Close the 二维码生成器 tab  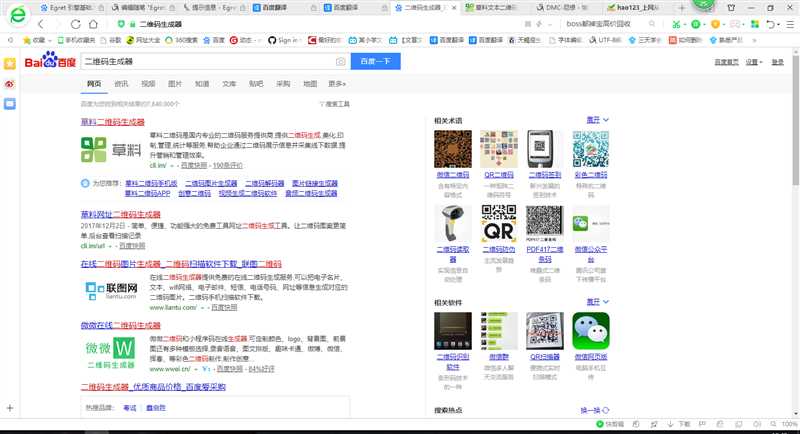tap(454, 8)
